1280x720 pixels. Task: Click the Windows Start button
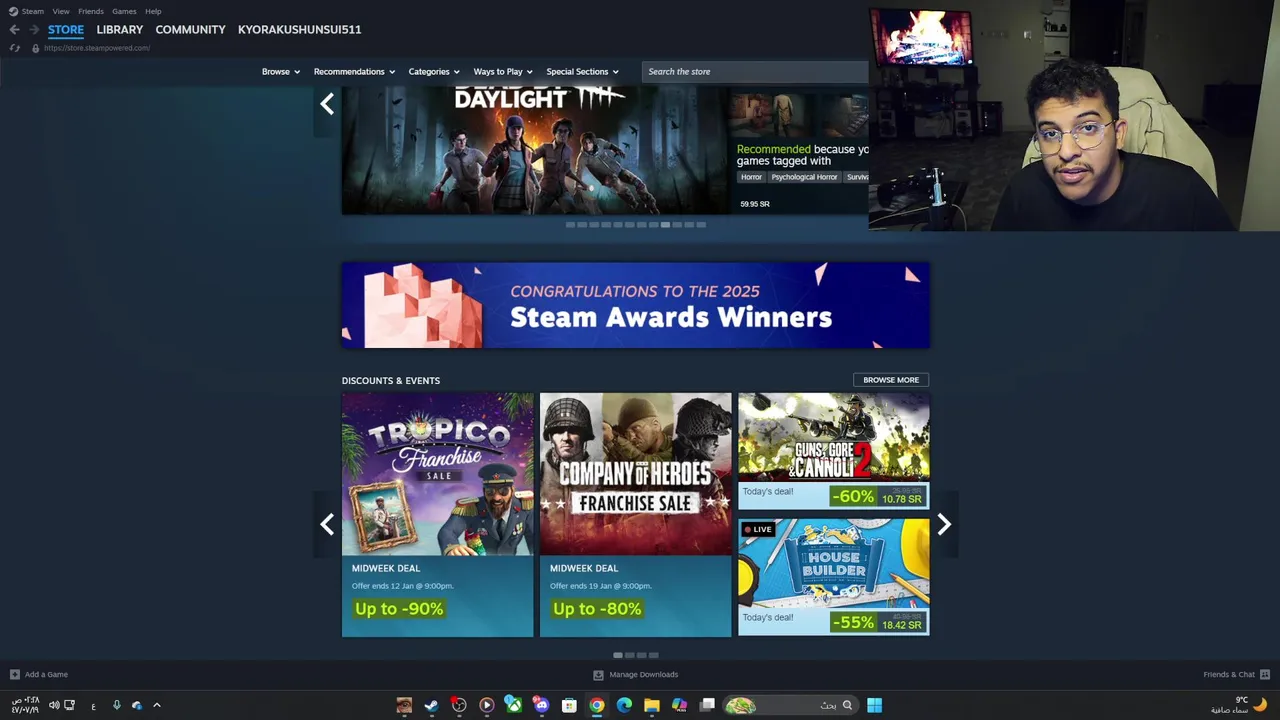point(874,705)
